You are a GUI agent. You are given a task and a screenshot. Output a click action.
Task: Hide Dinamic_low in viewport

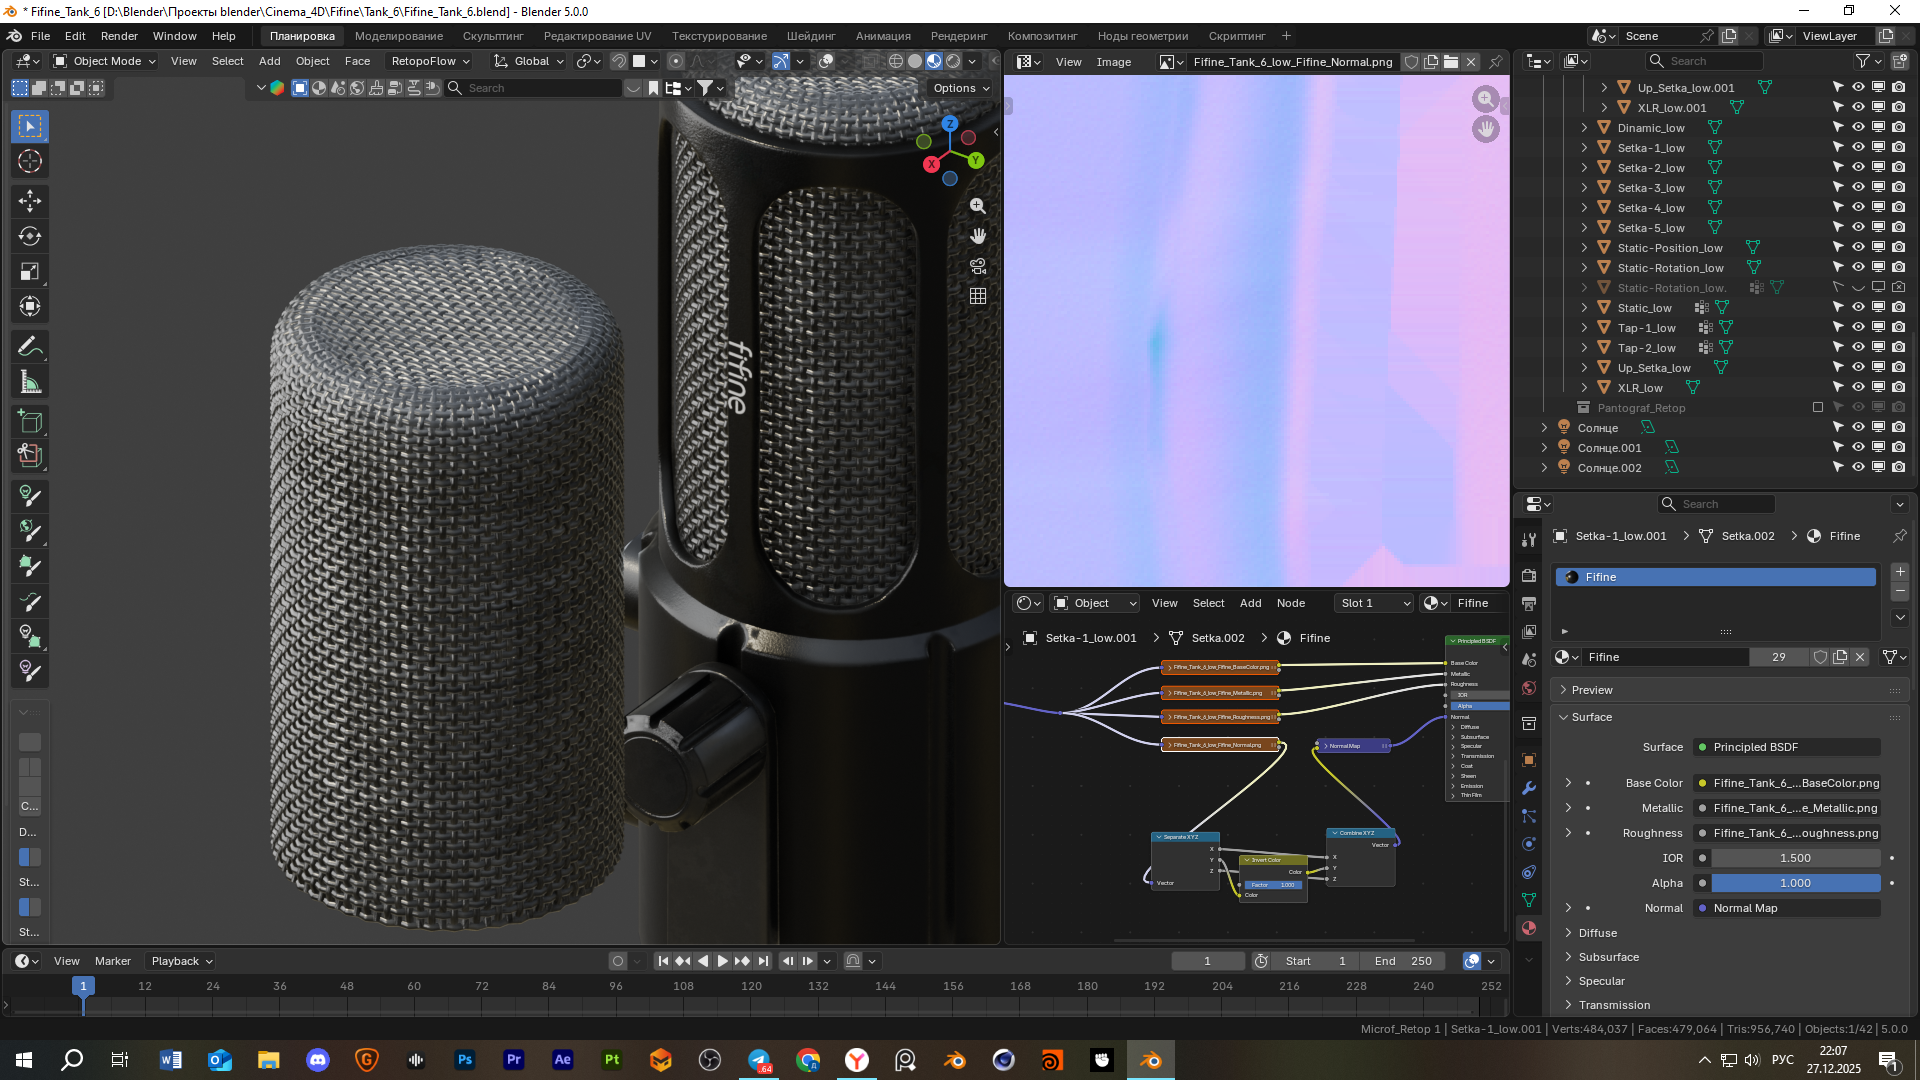click(x=1858, y=128)
